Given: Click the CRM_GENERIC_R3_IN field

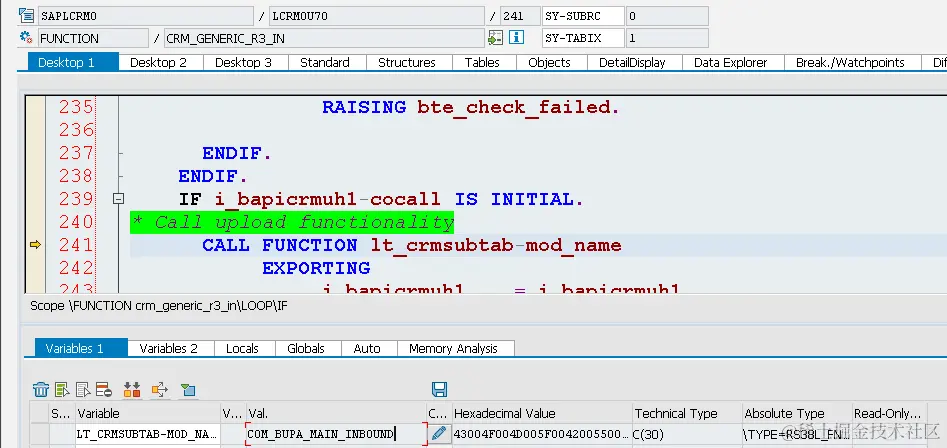Looking at the screenshot, I should (324, 38).
